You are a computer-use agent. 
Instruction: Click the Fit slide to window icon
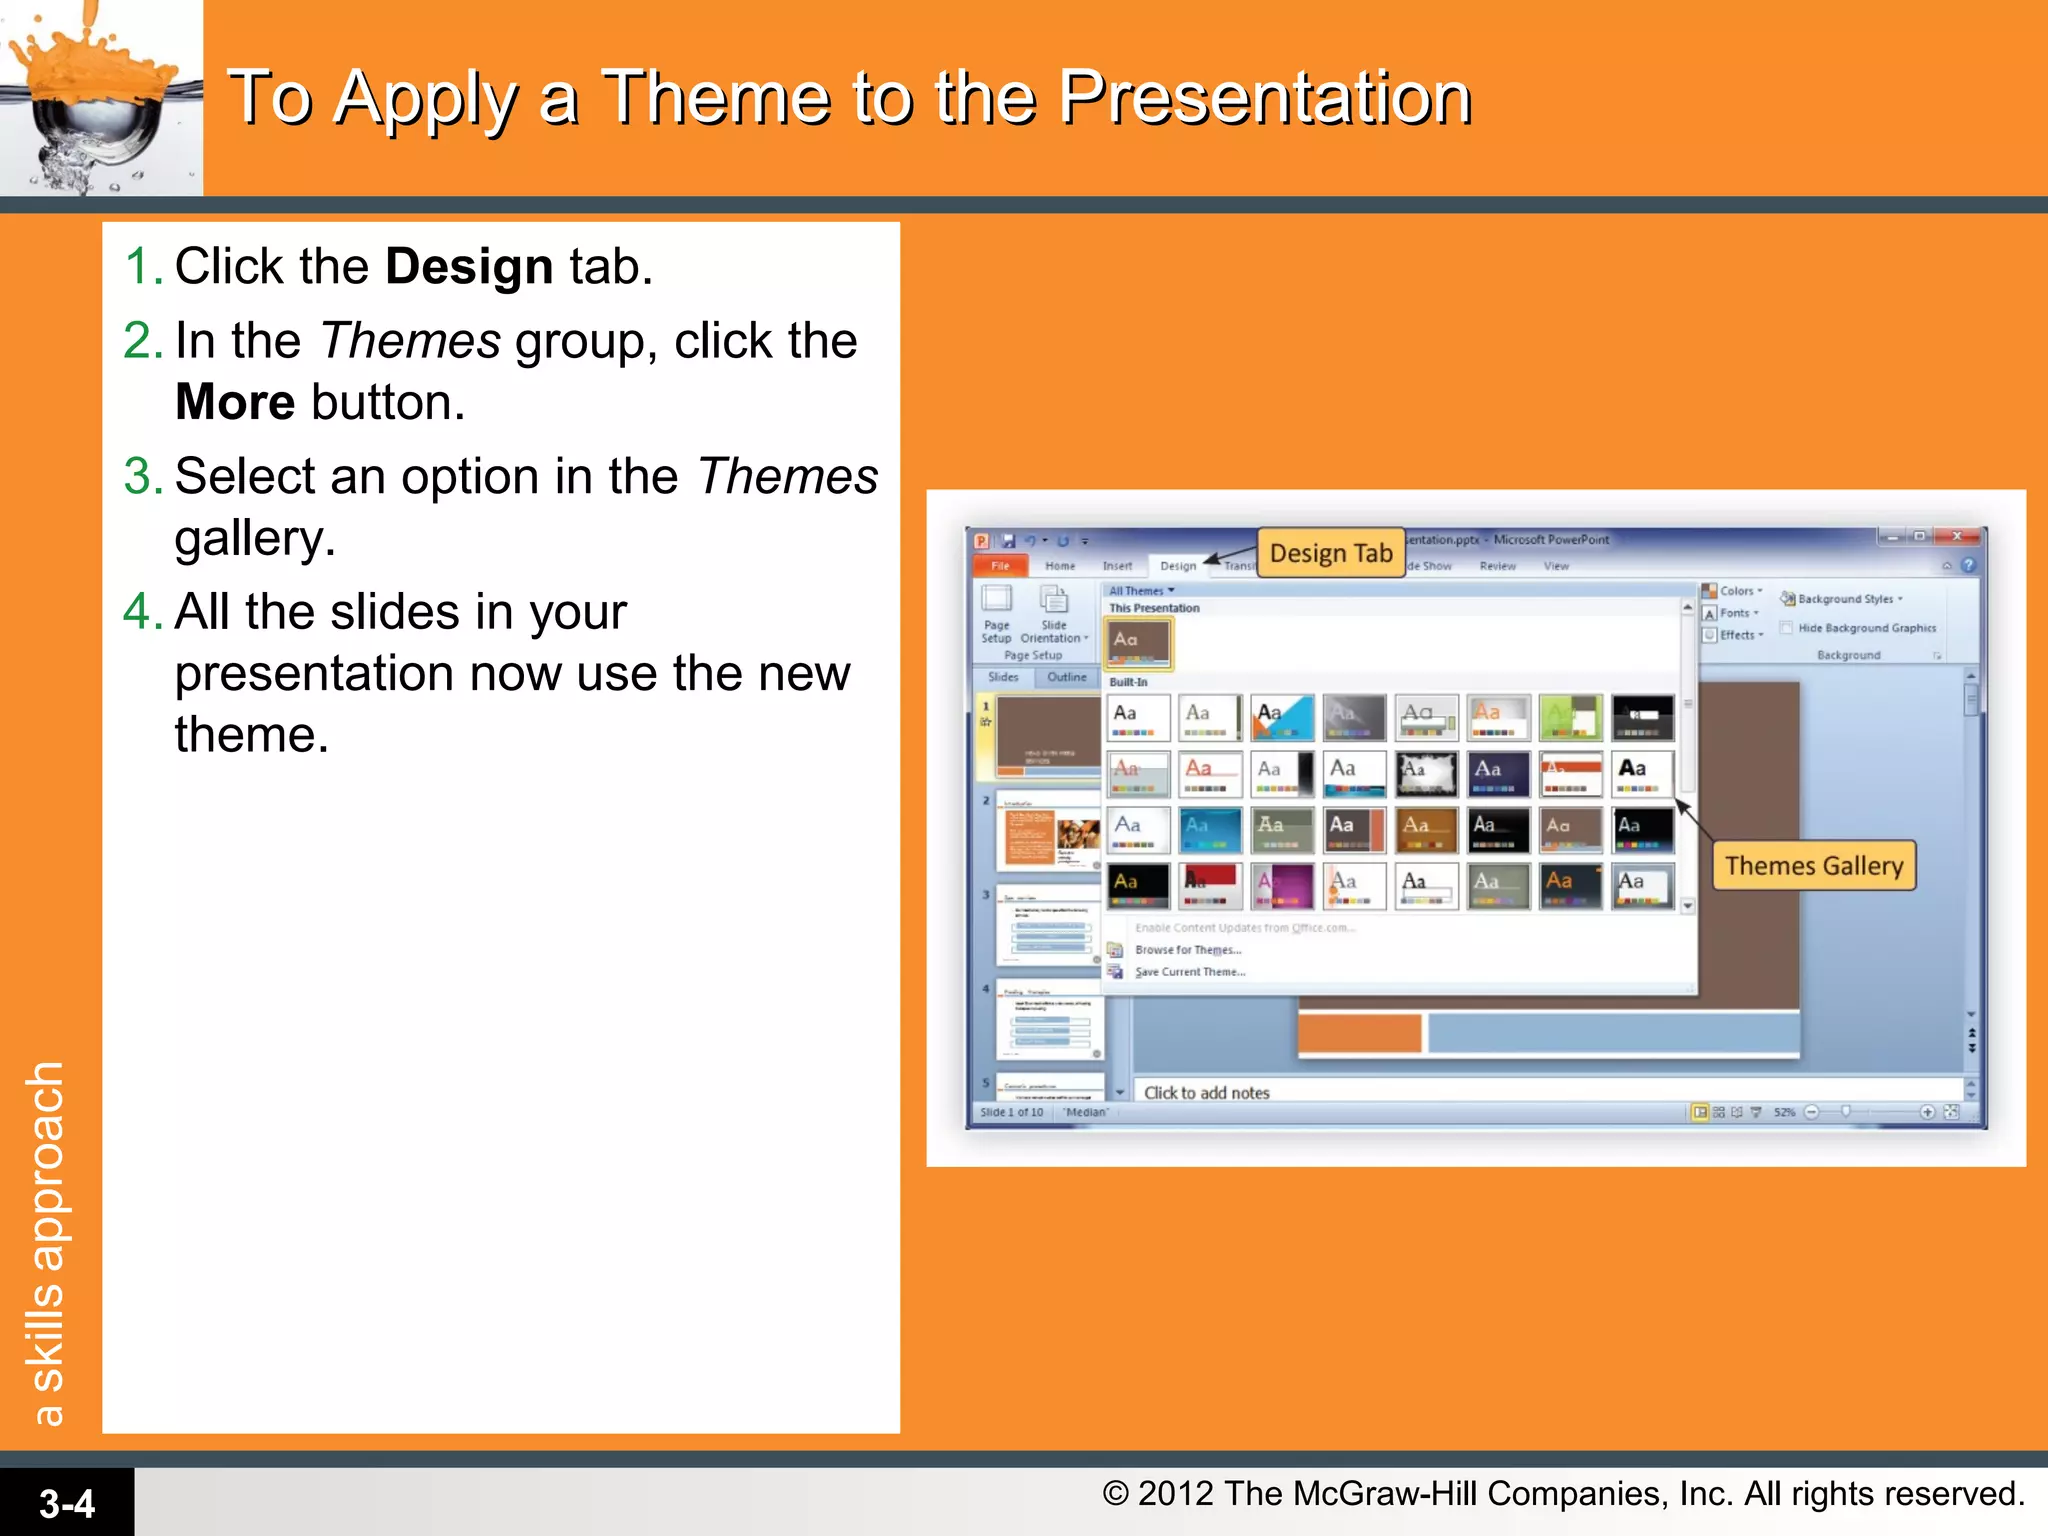point(1951,1112)
